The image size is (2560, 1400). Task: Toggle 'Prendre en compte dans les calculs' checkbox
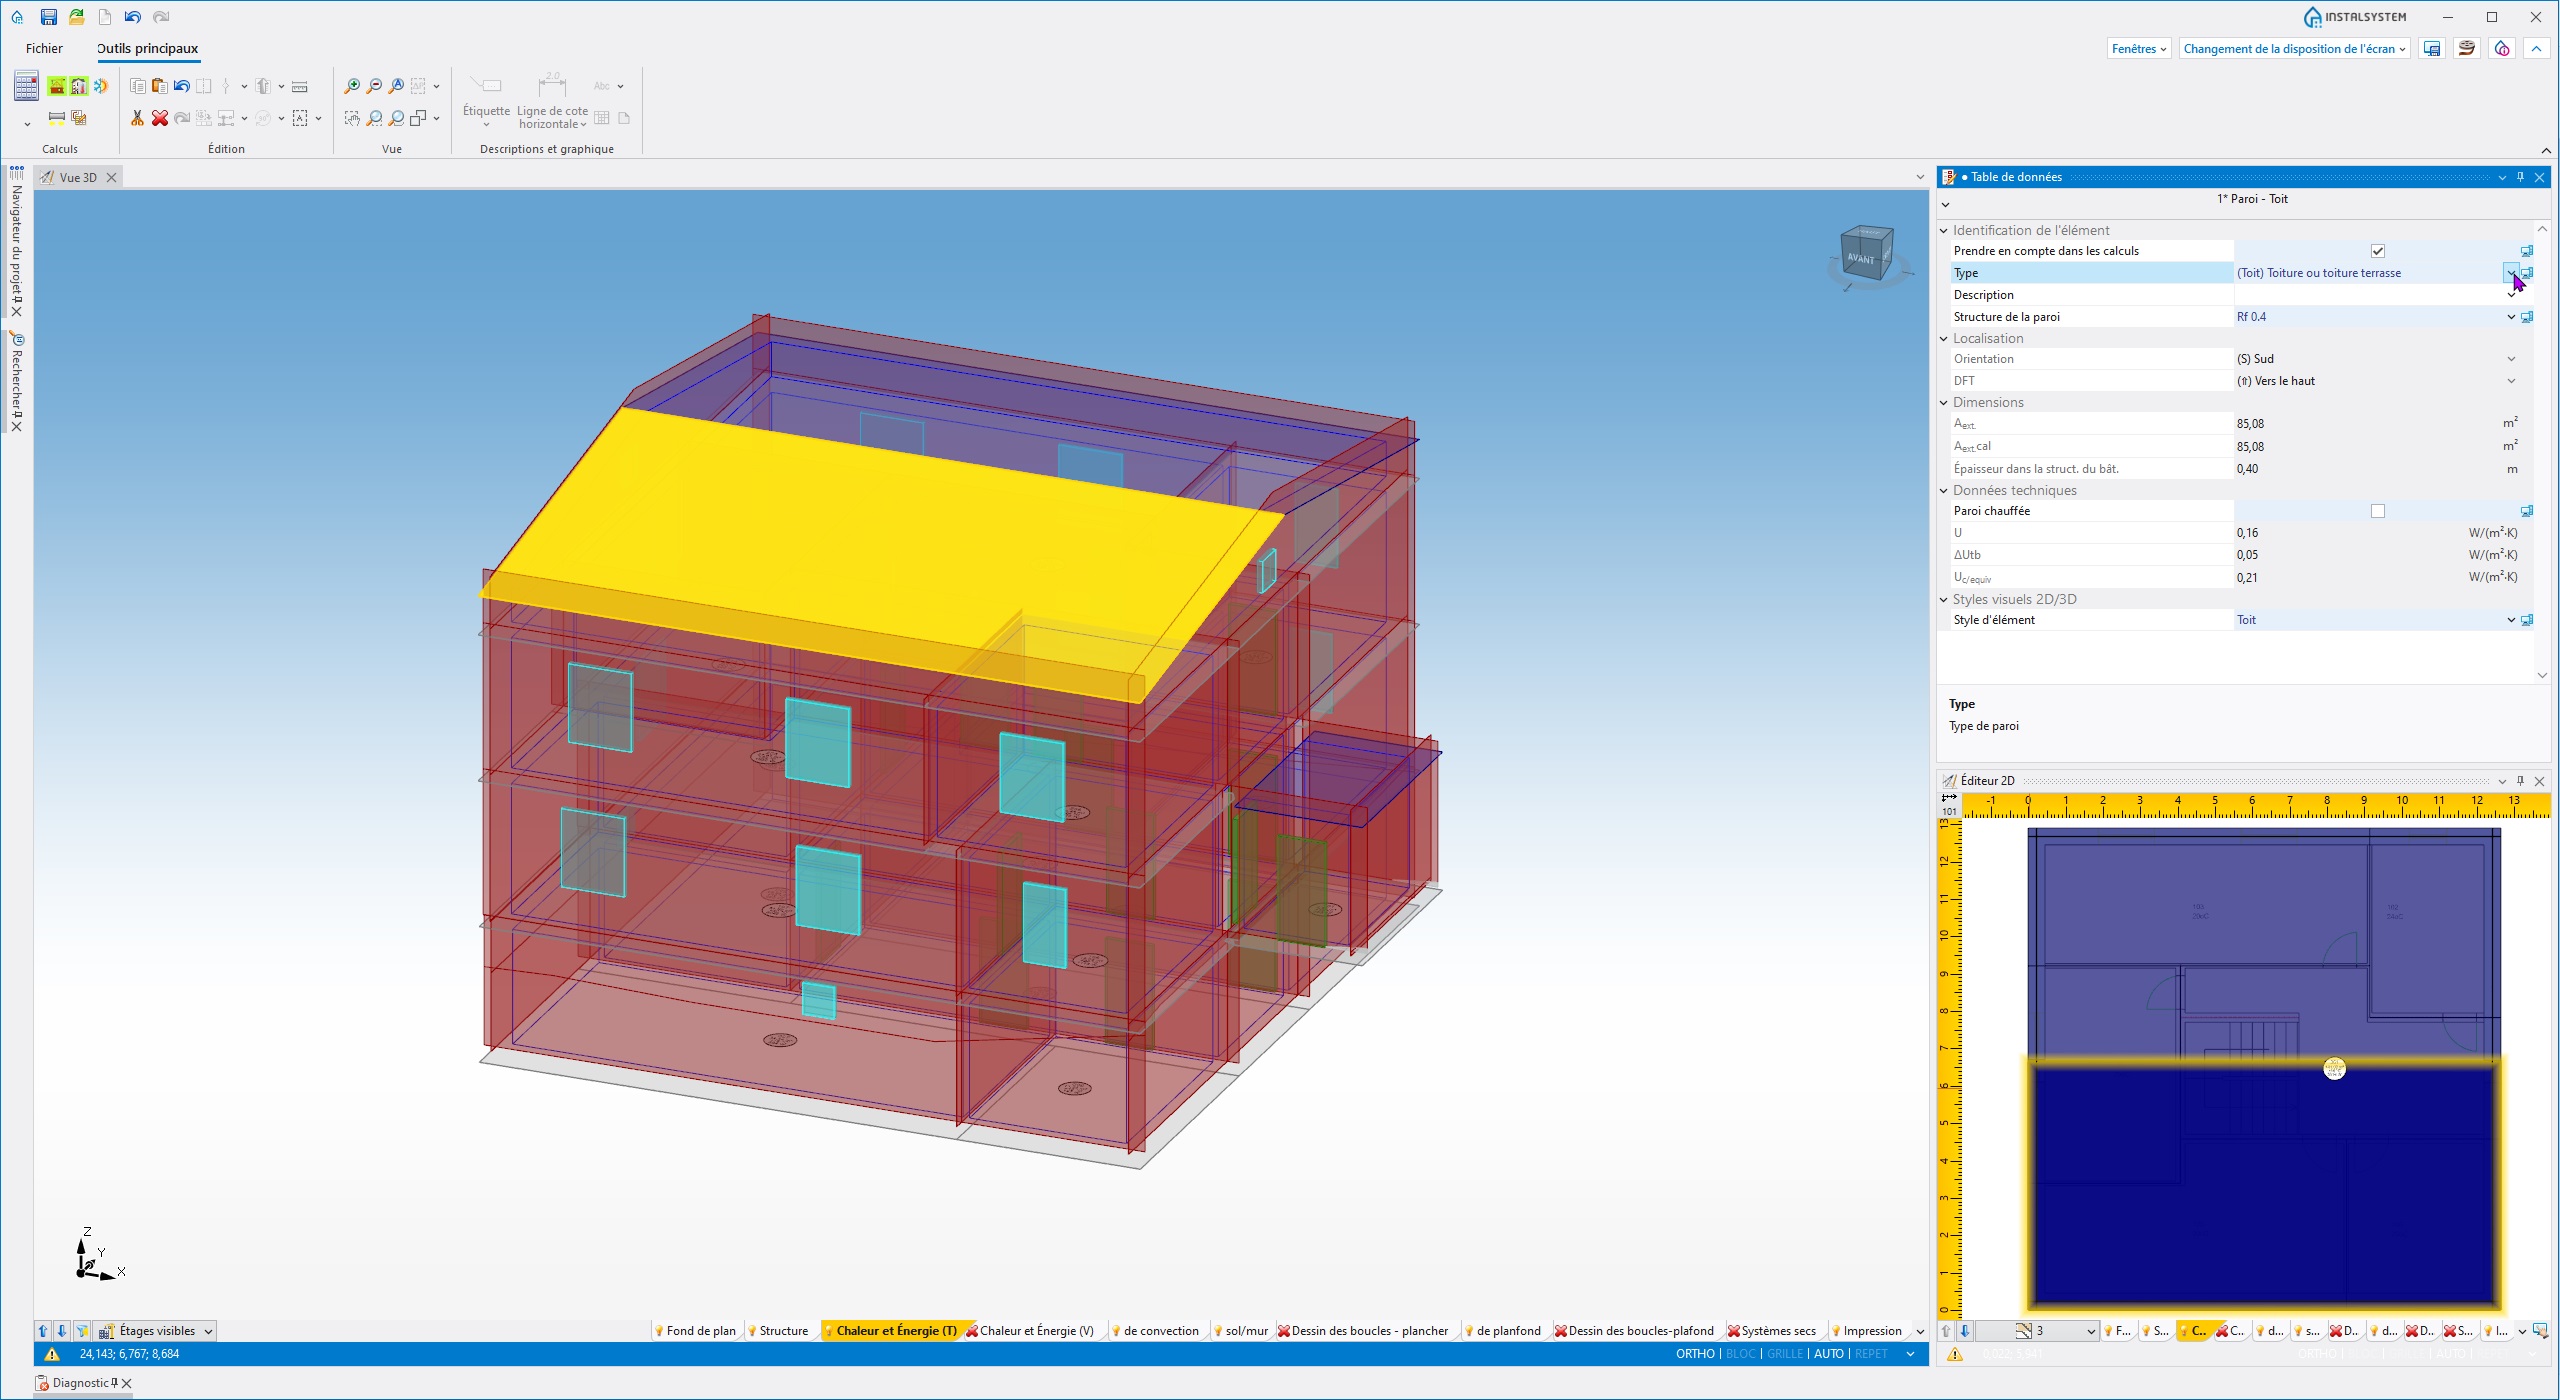point(2378,251)
